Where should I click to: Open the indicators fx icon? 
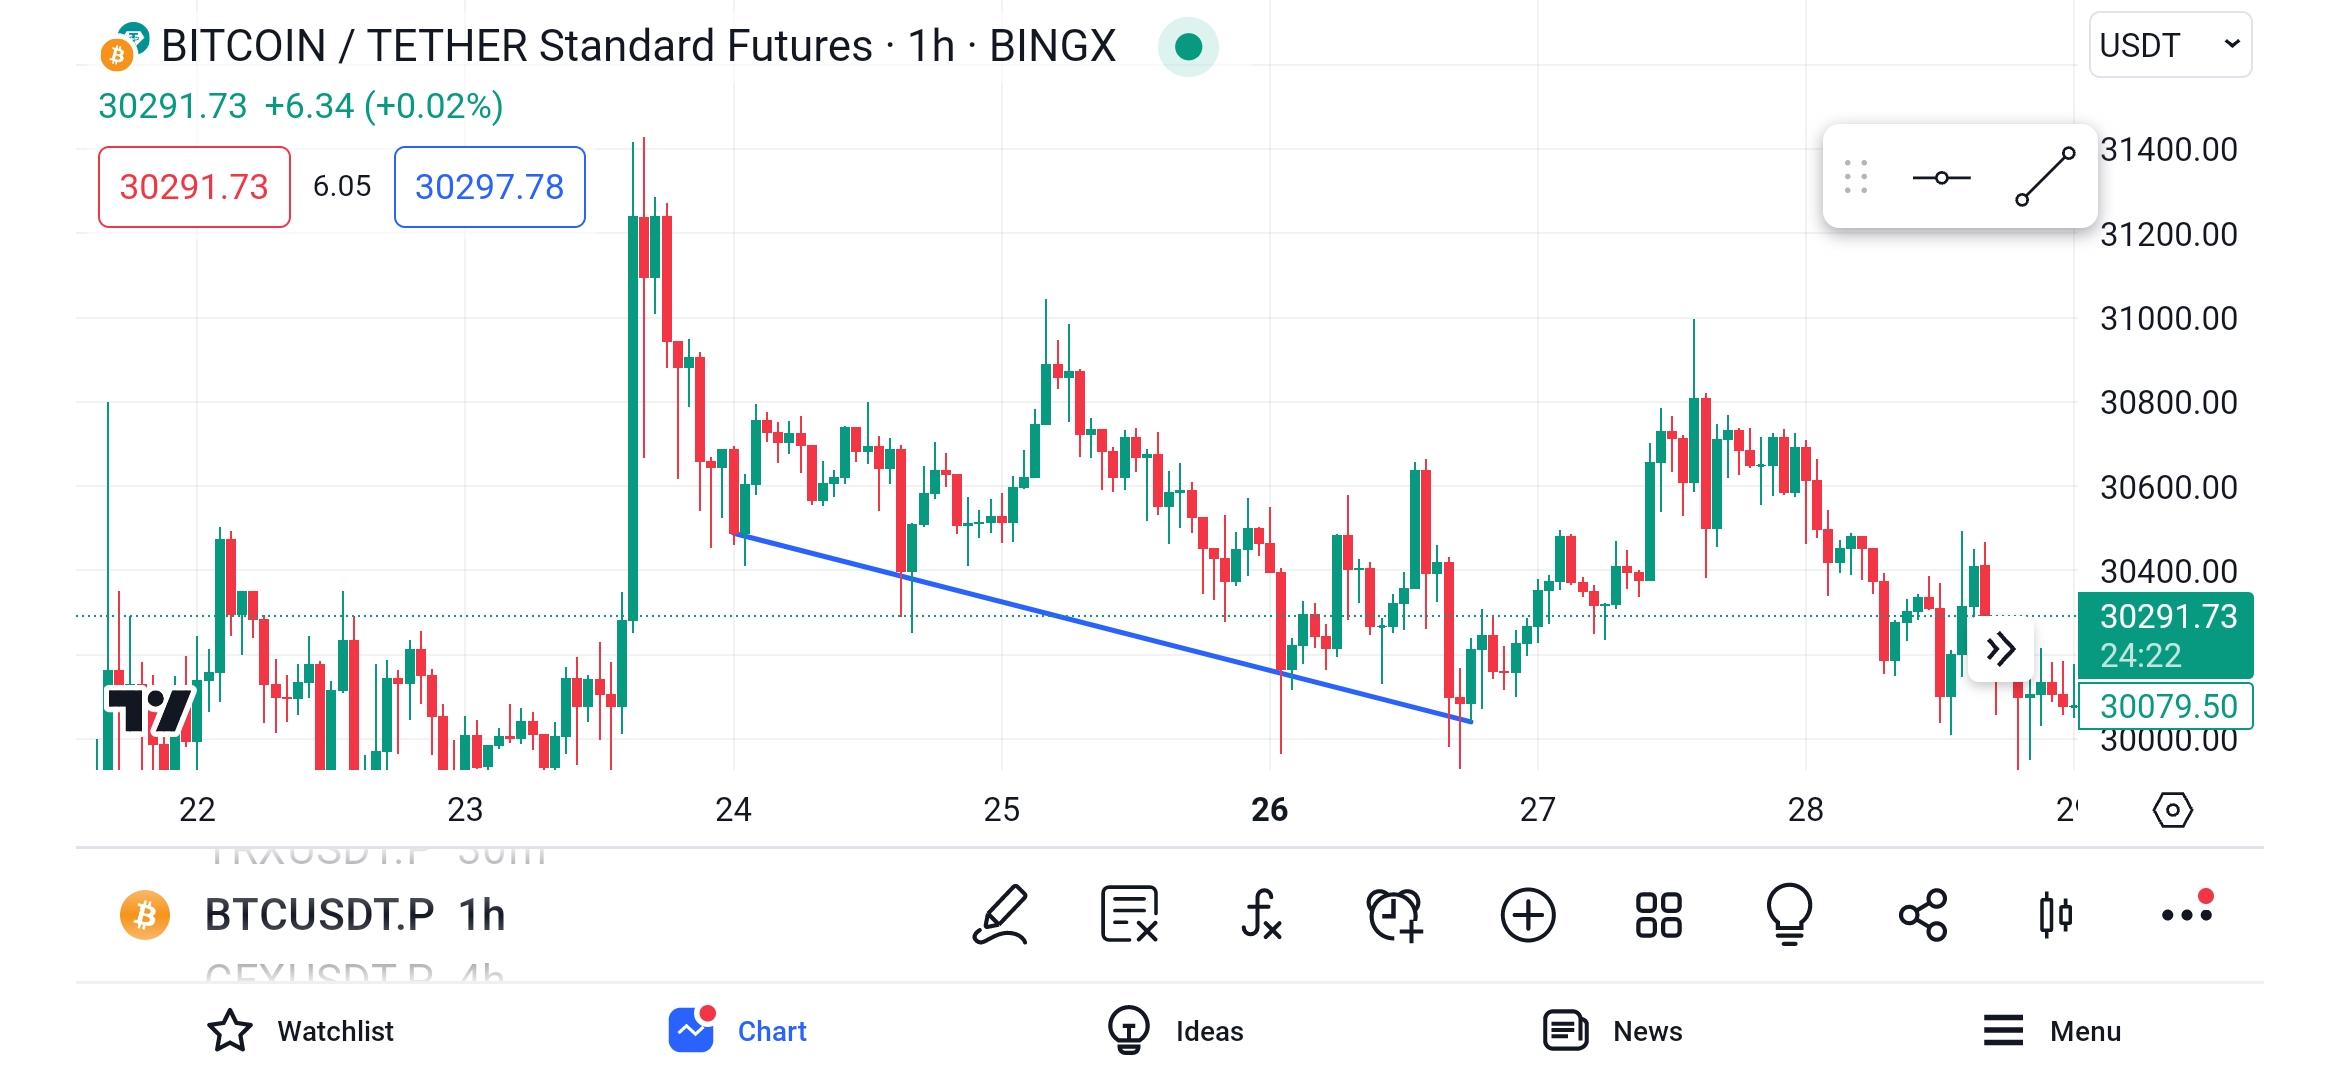pos(1261,914)
